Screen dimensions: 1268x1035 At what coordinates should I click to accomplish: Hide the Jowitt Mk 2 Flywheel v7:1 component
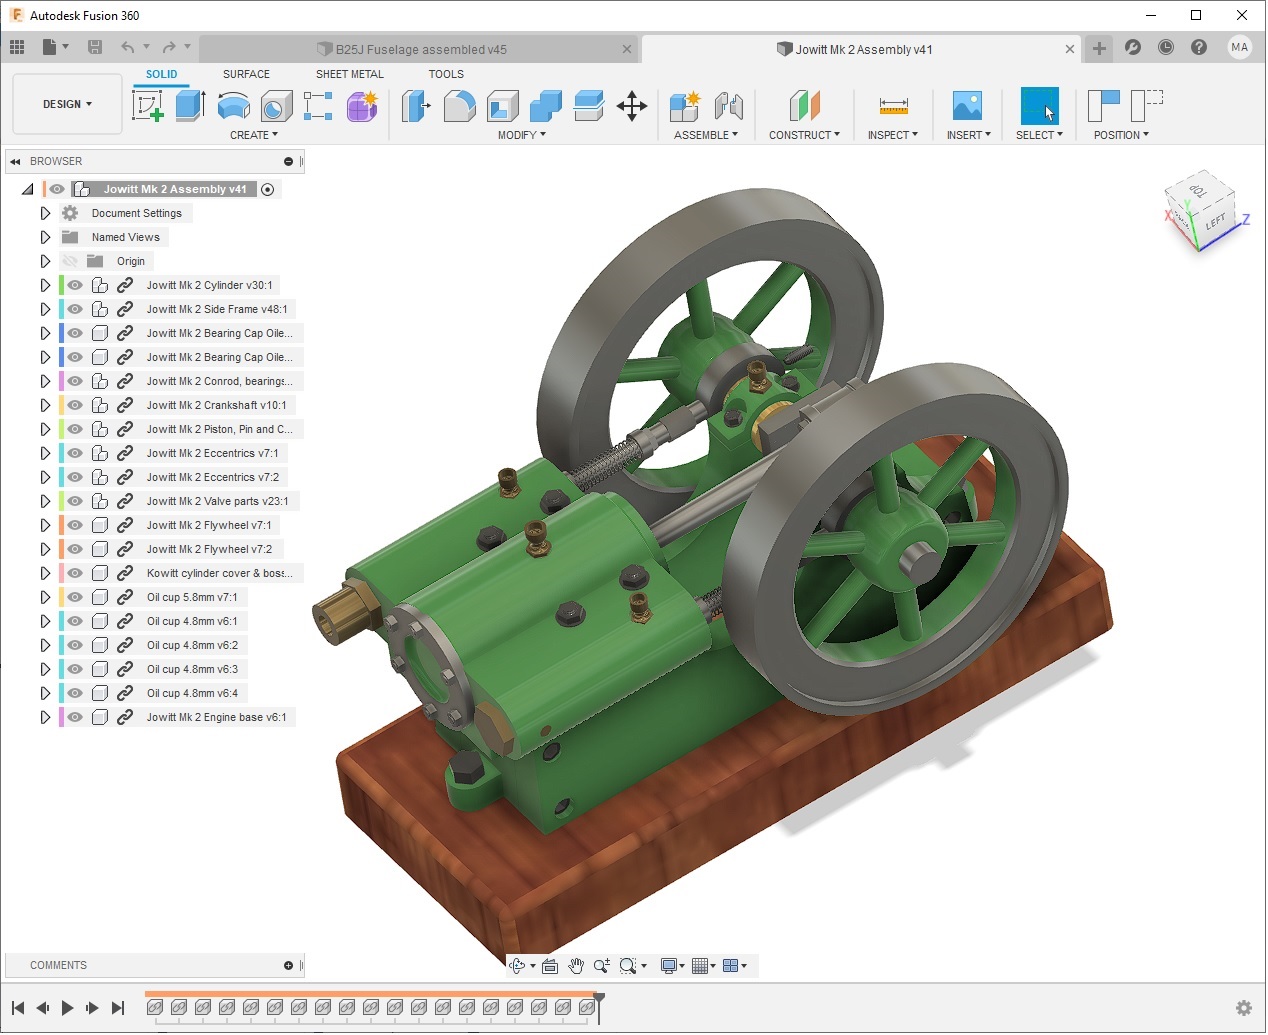point(75,525)
